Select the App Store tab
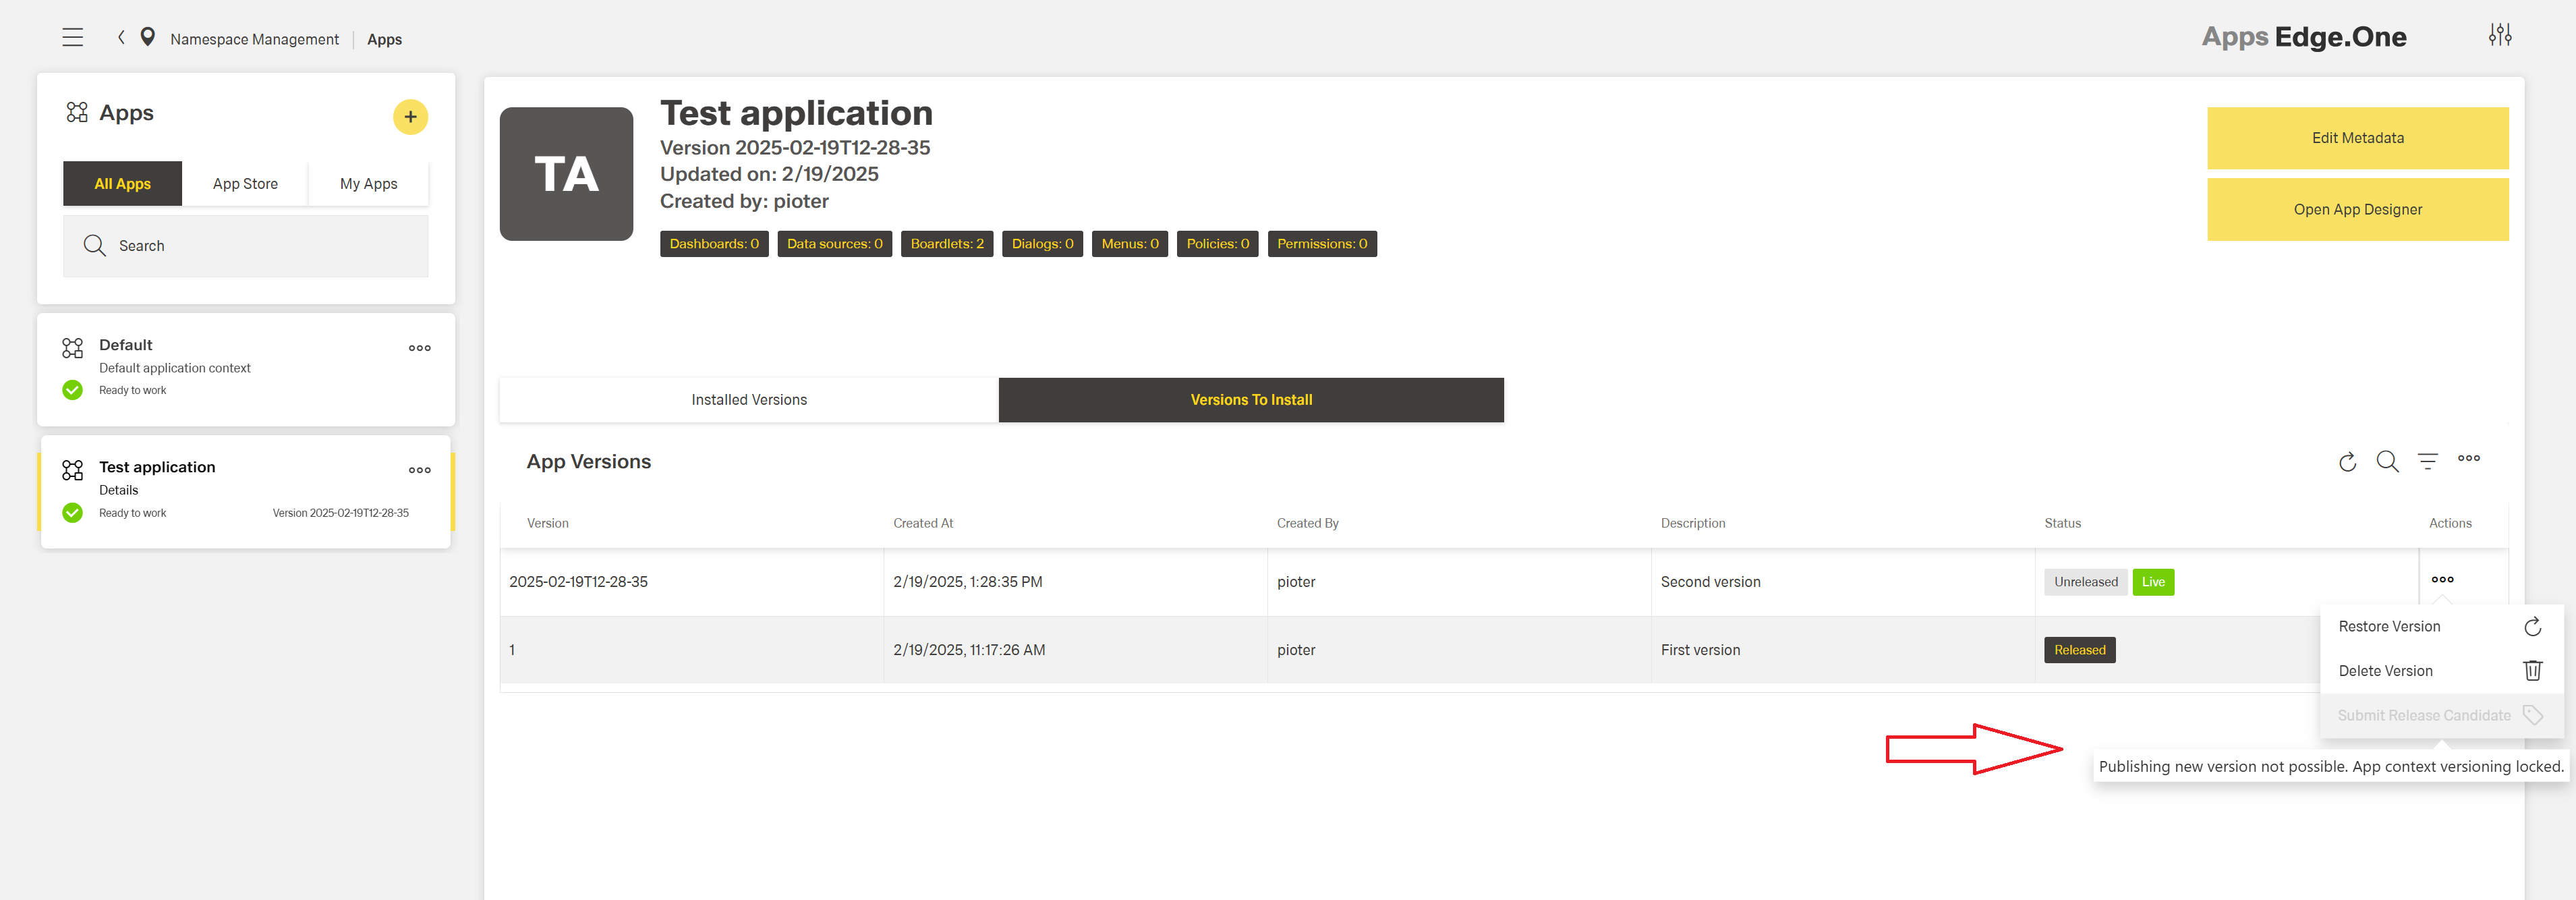This screenshot has height=900, width=2576. 245,183
